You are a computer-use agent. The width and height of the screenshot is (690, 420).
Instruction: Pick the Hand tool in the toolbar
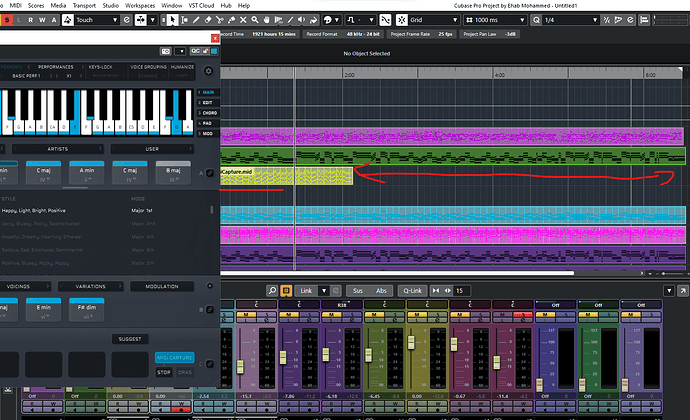[x=267, y=20]
